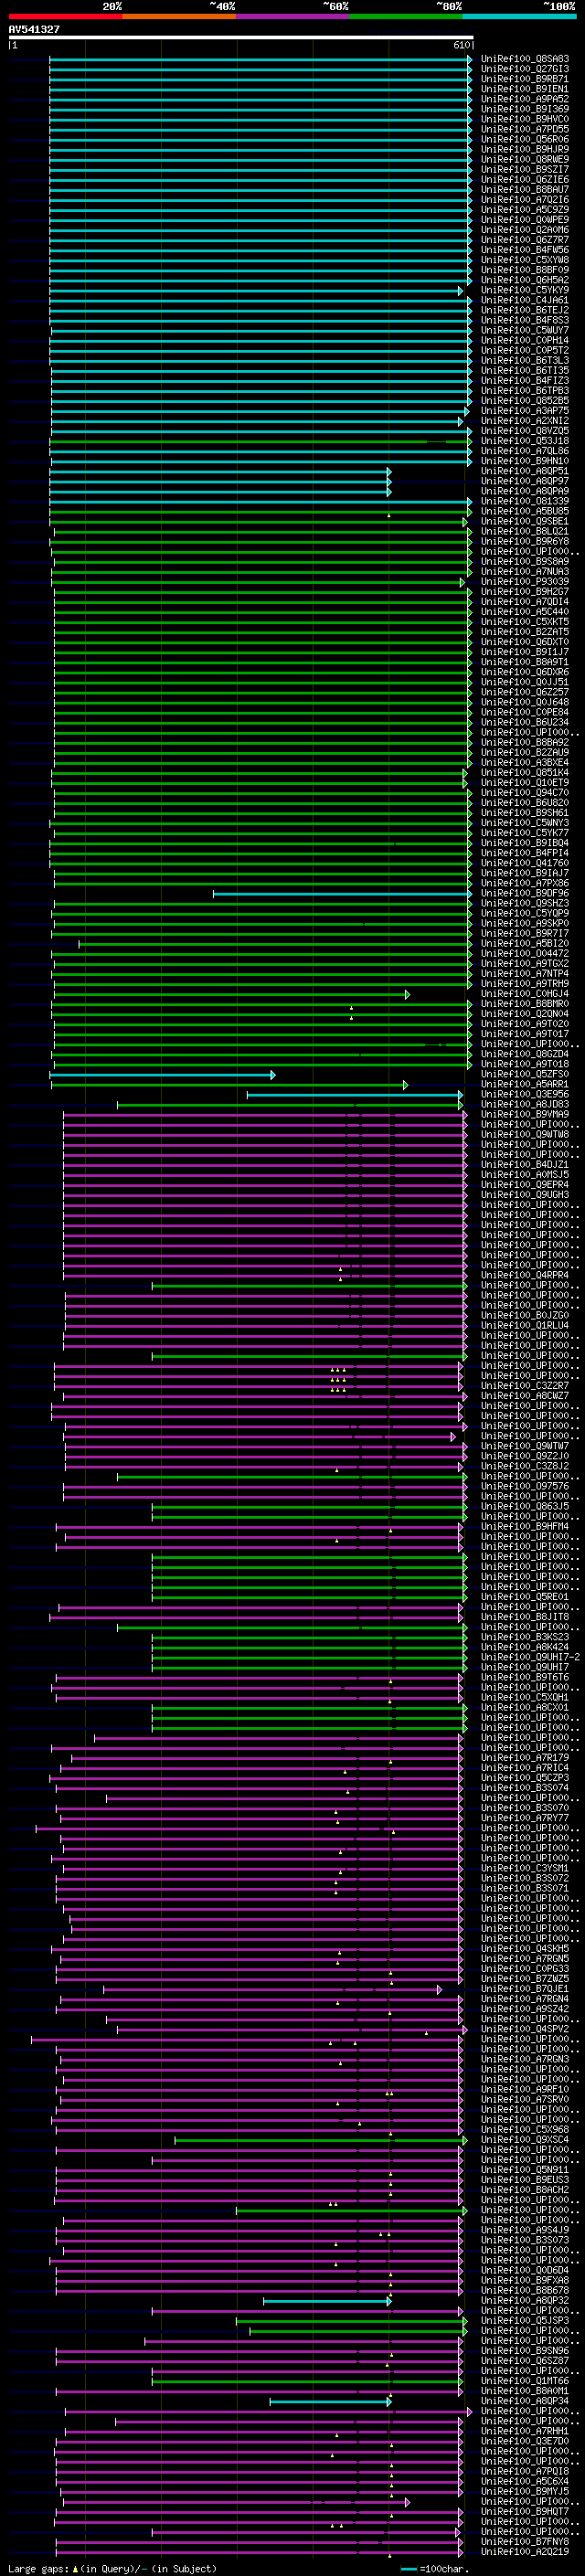
Task: Open hit UniRef100_Q8RWE9
Action: (x=525, y=160)
